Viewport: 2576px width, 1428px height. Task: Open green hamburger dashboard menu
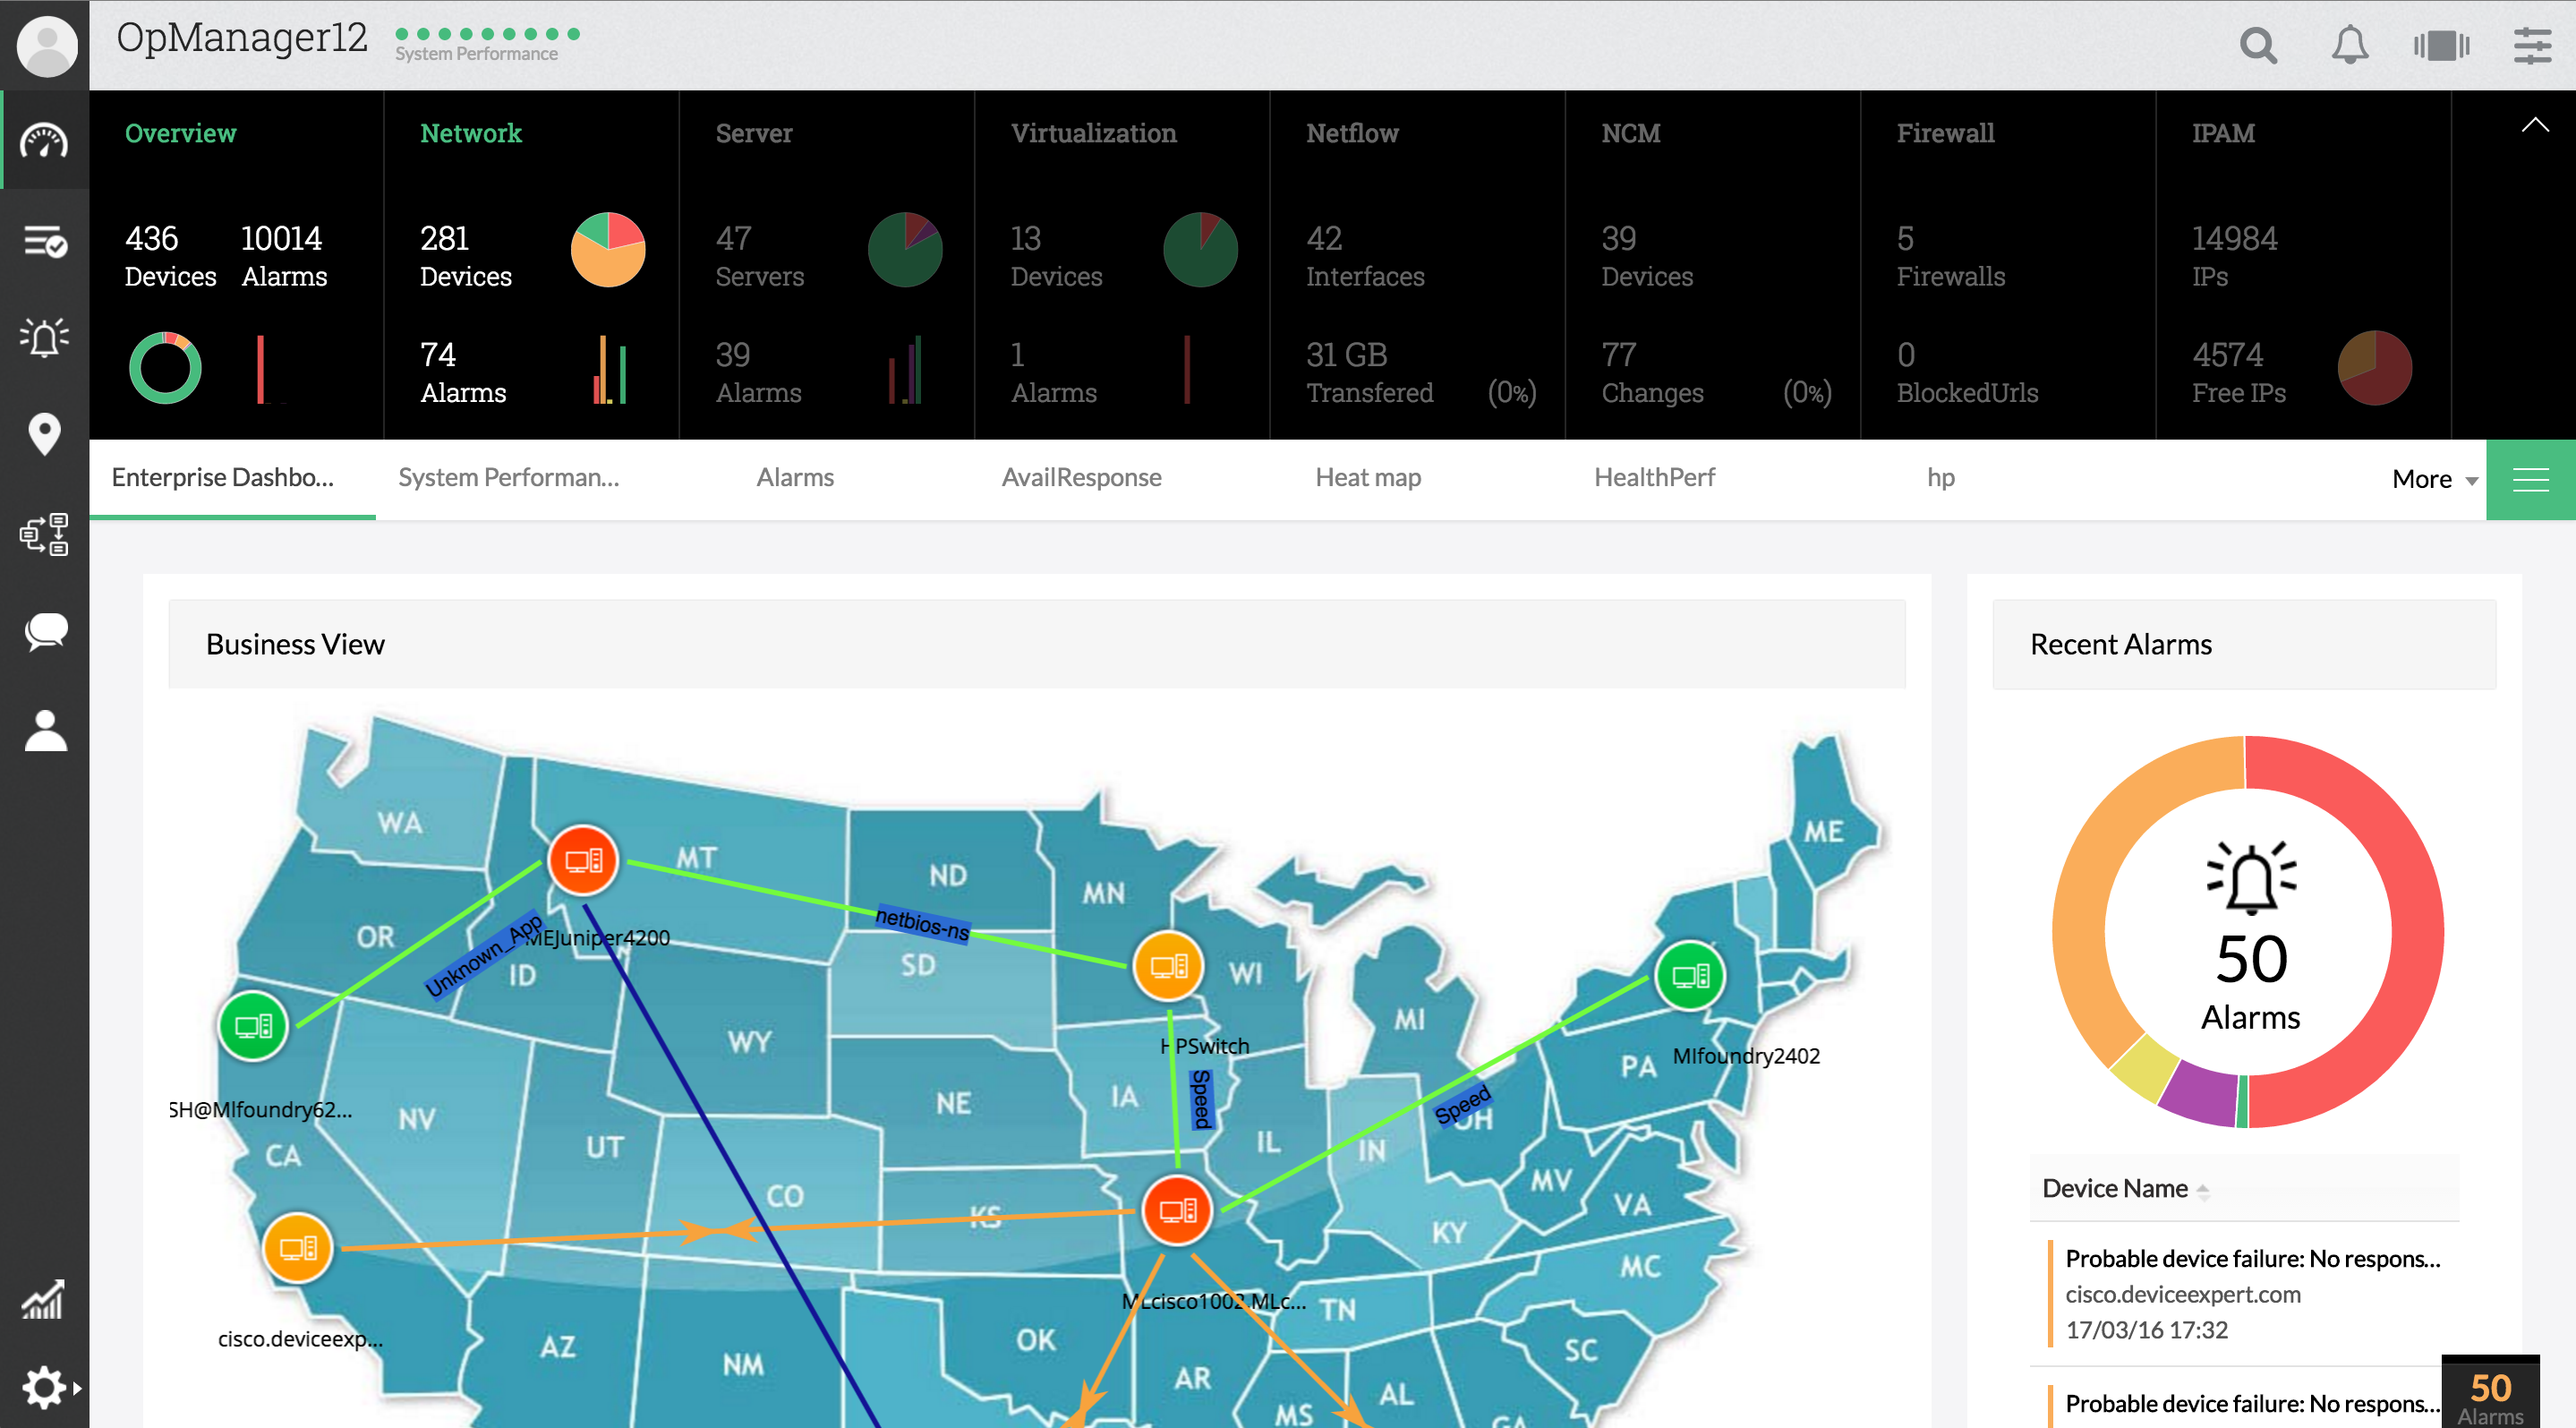tap(2530, 480)
